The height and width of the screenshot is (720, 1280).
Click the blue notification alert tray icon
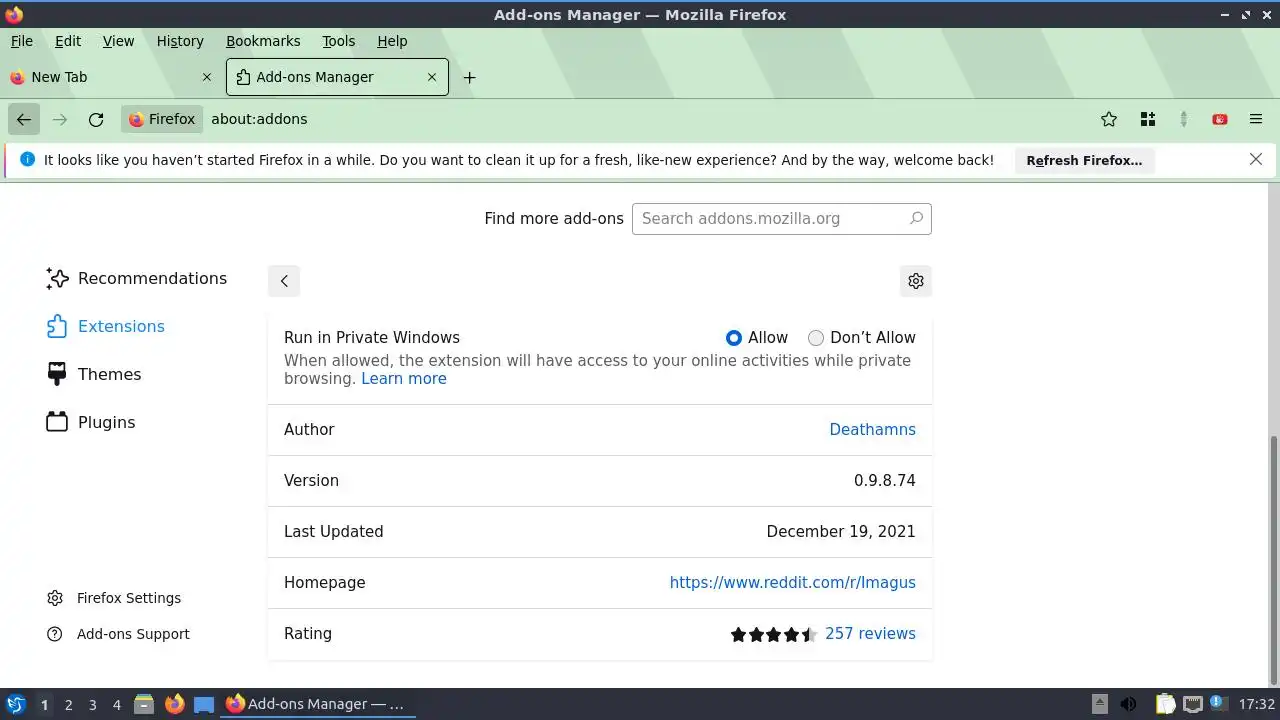(1218, 704)
